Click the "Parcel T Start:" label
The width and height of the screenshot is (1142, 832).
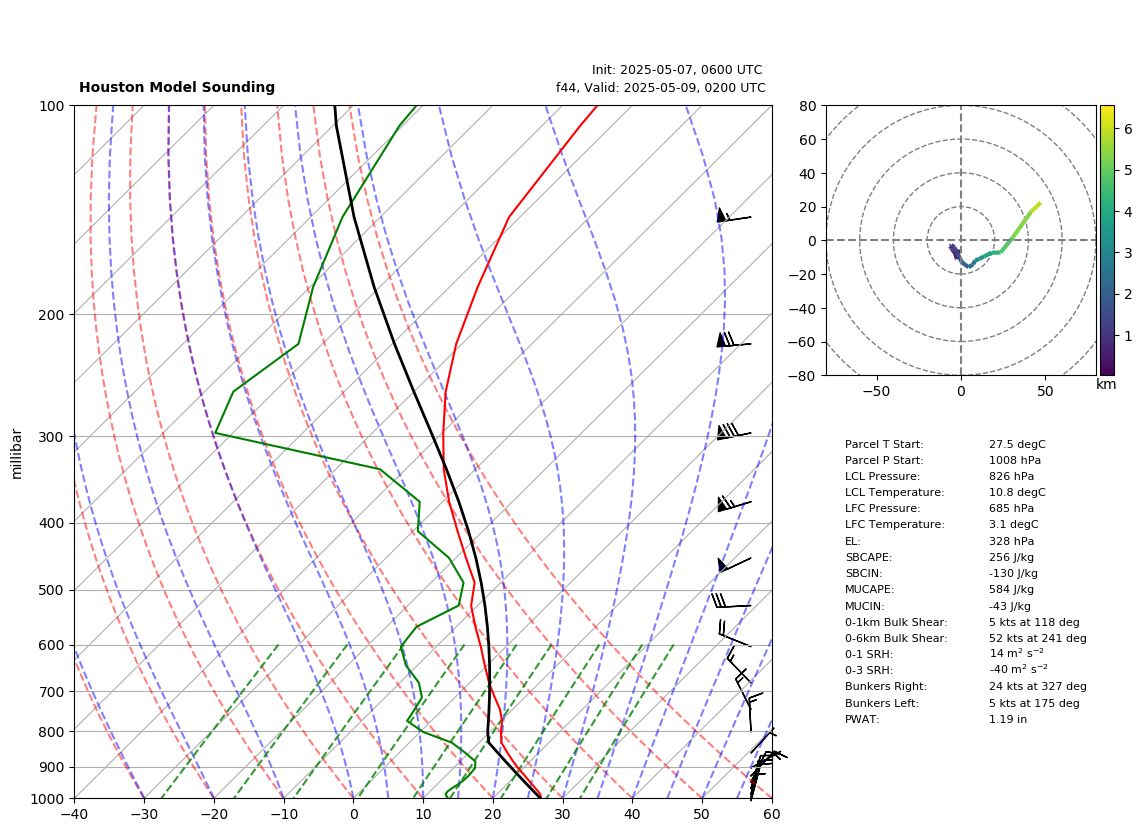884,444
